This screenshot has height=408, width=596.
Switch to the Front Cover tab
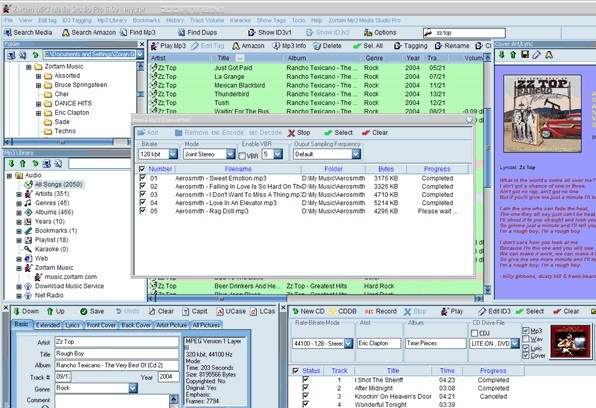(x=101, y=325)
